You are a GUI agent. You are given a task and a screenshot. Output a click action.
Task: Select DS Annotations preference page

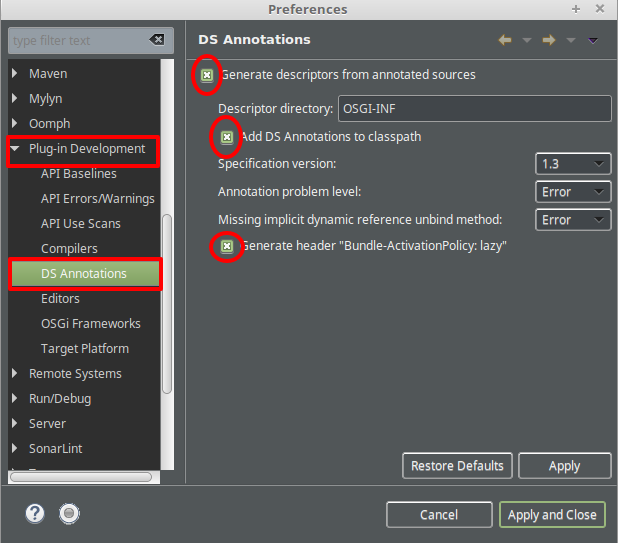(x=85, y=274)
